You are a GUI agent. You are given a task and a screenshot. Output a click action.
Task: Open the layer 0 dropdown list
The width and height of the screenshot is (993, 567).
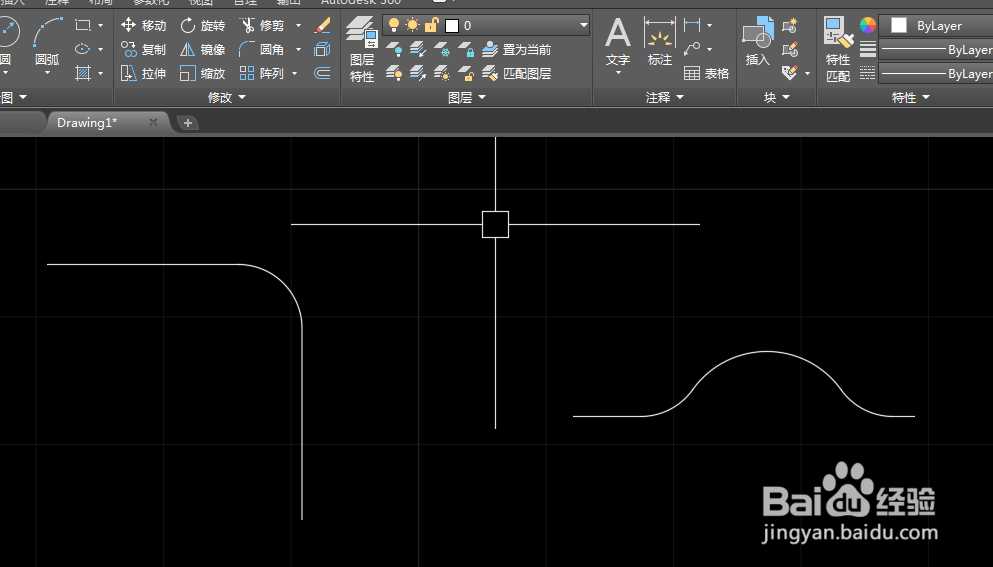tap(583, 25)
